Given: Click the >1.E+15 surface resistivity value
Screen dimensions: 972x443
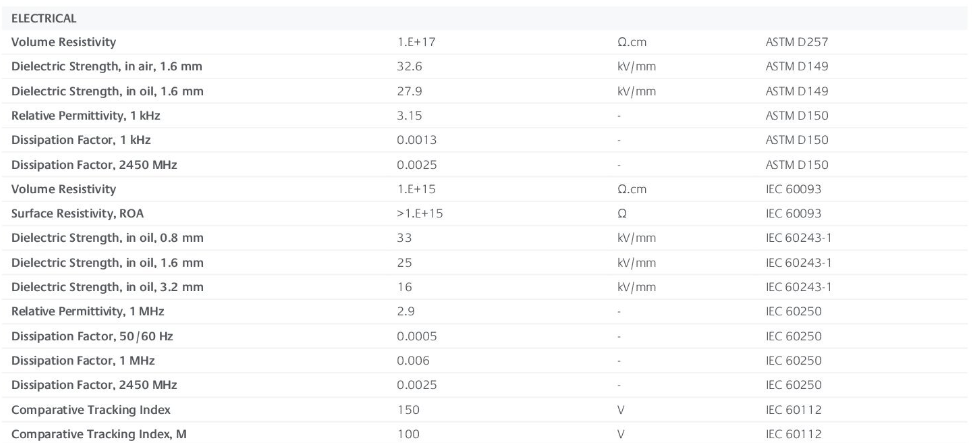Looking at the screenshot, I should point(418,212).
